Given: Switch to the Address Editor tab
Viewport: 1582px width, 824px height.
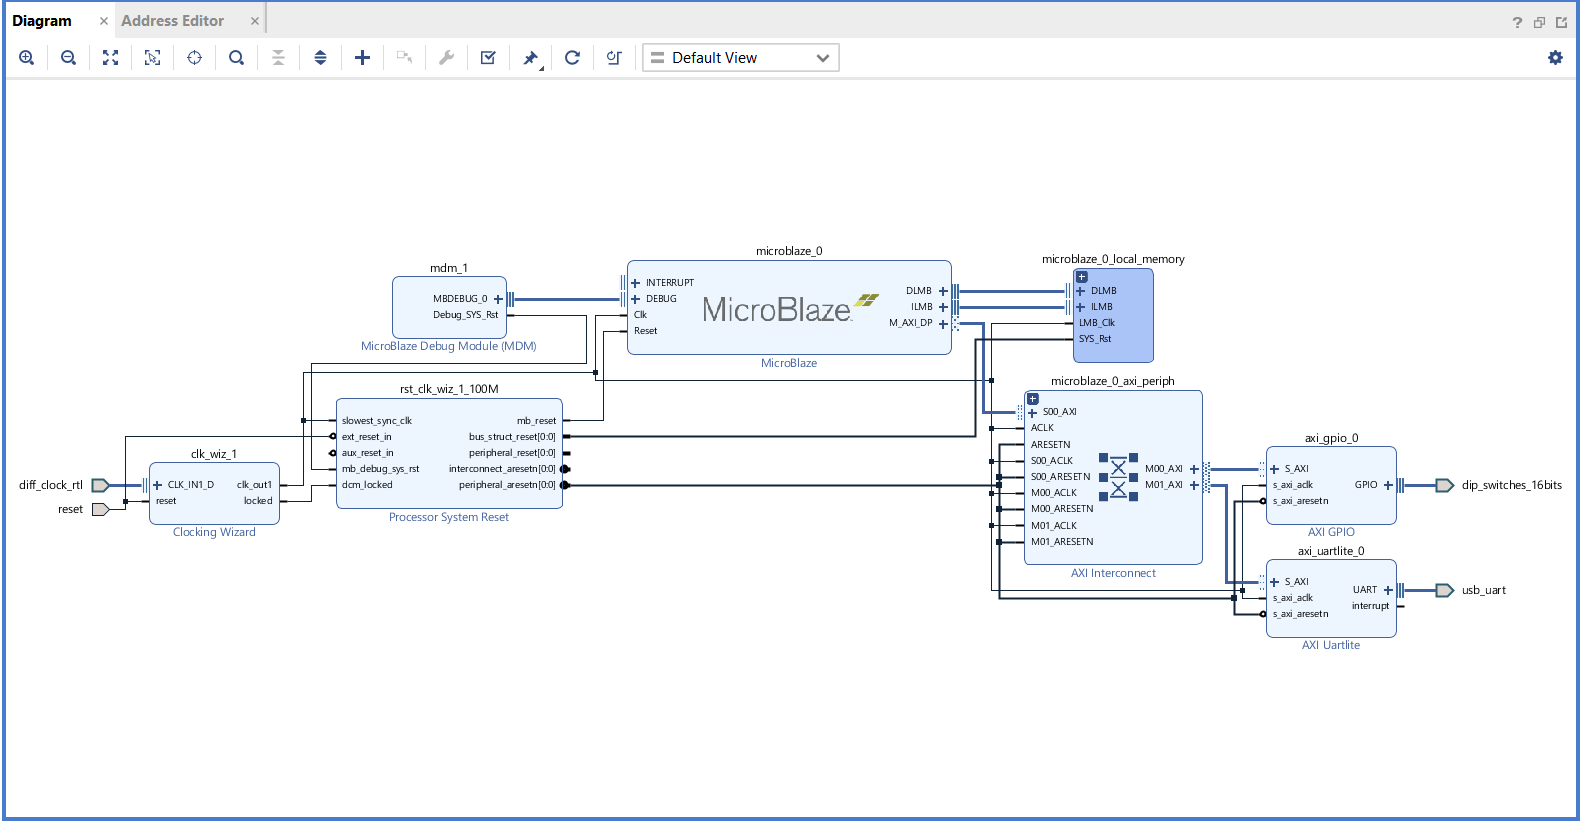Looking at the screenshot, I should tap(173, 21).
